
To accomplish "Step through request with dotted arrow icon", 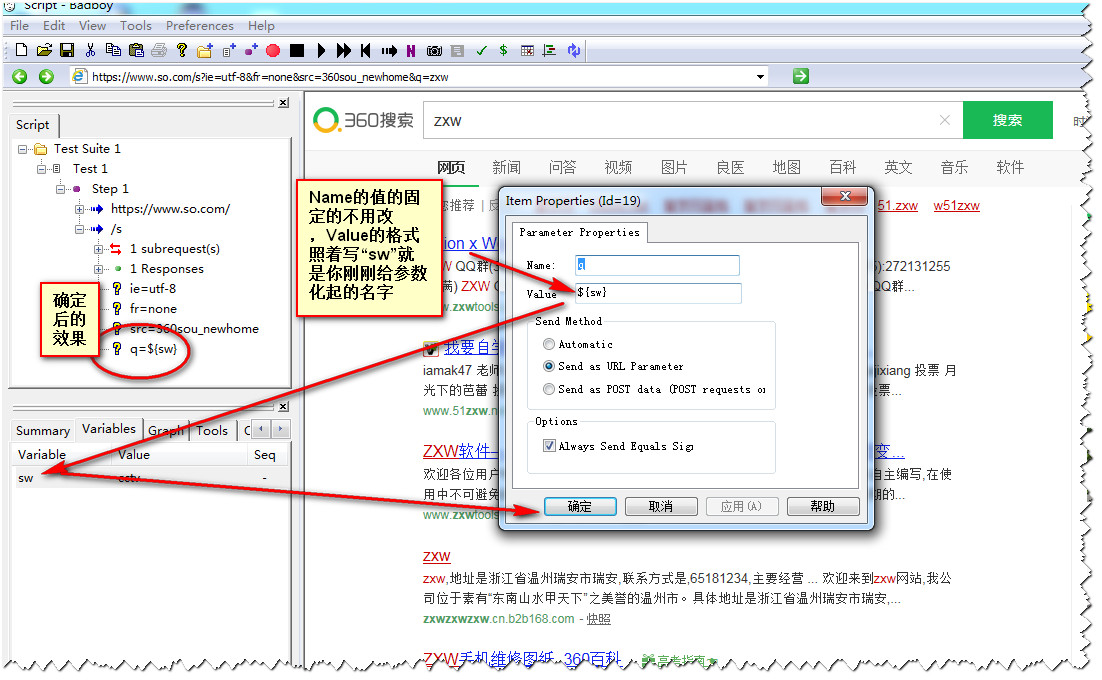I will click(x=389, y=51).
